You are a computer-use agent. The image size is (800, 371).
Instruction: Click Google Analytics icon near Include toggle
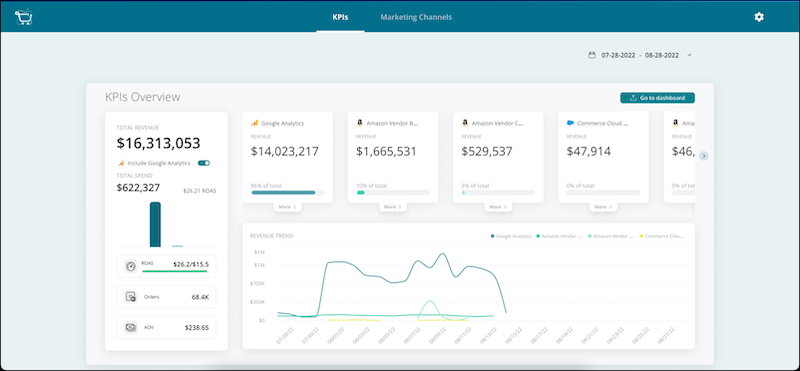(121, 163)
